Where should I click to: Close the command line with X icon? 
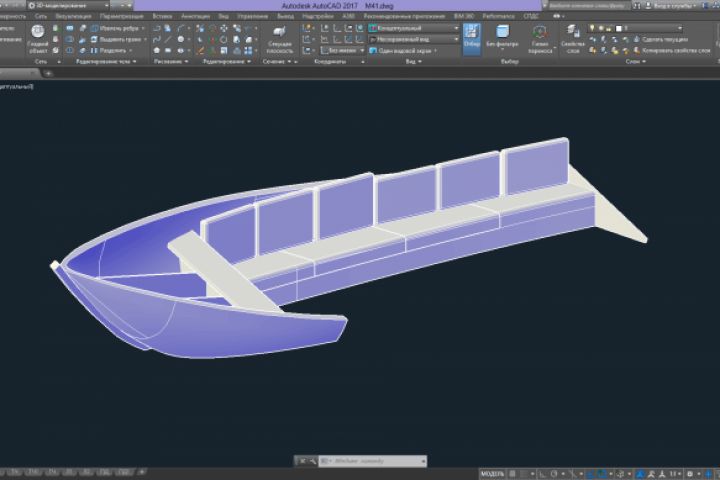tap(302, 461)
